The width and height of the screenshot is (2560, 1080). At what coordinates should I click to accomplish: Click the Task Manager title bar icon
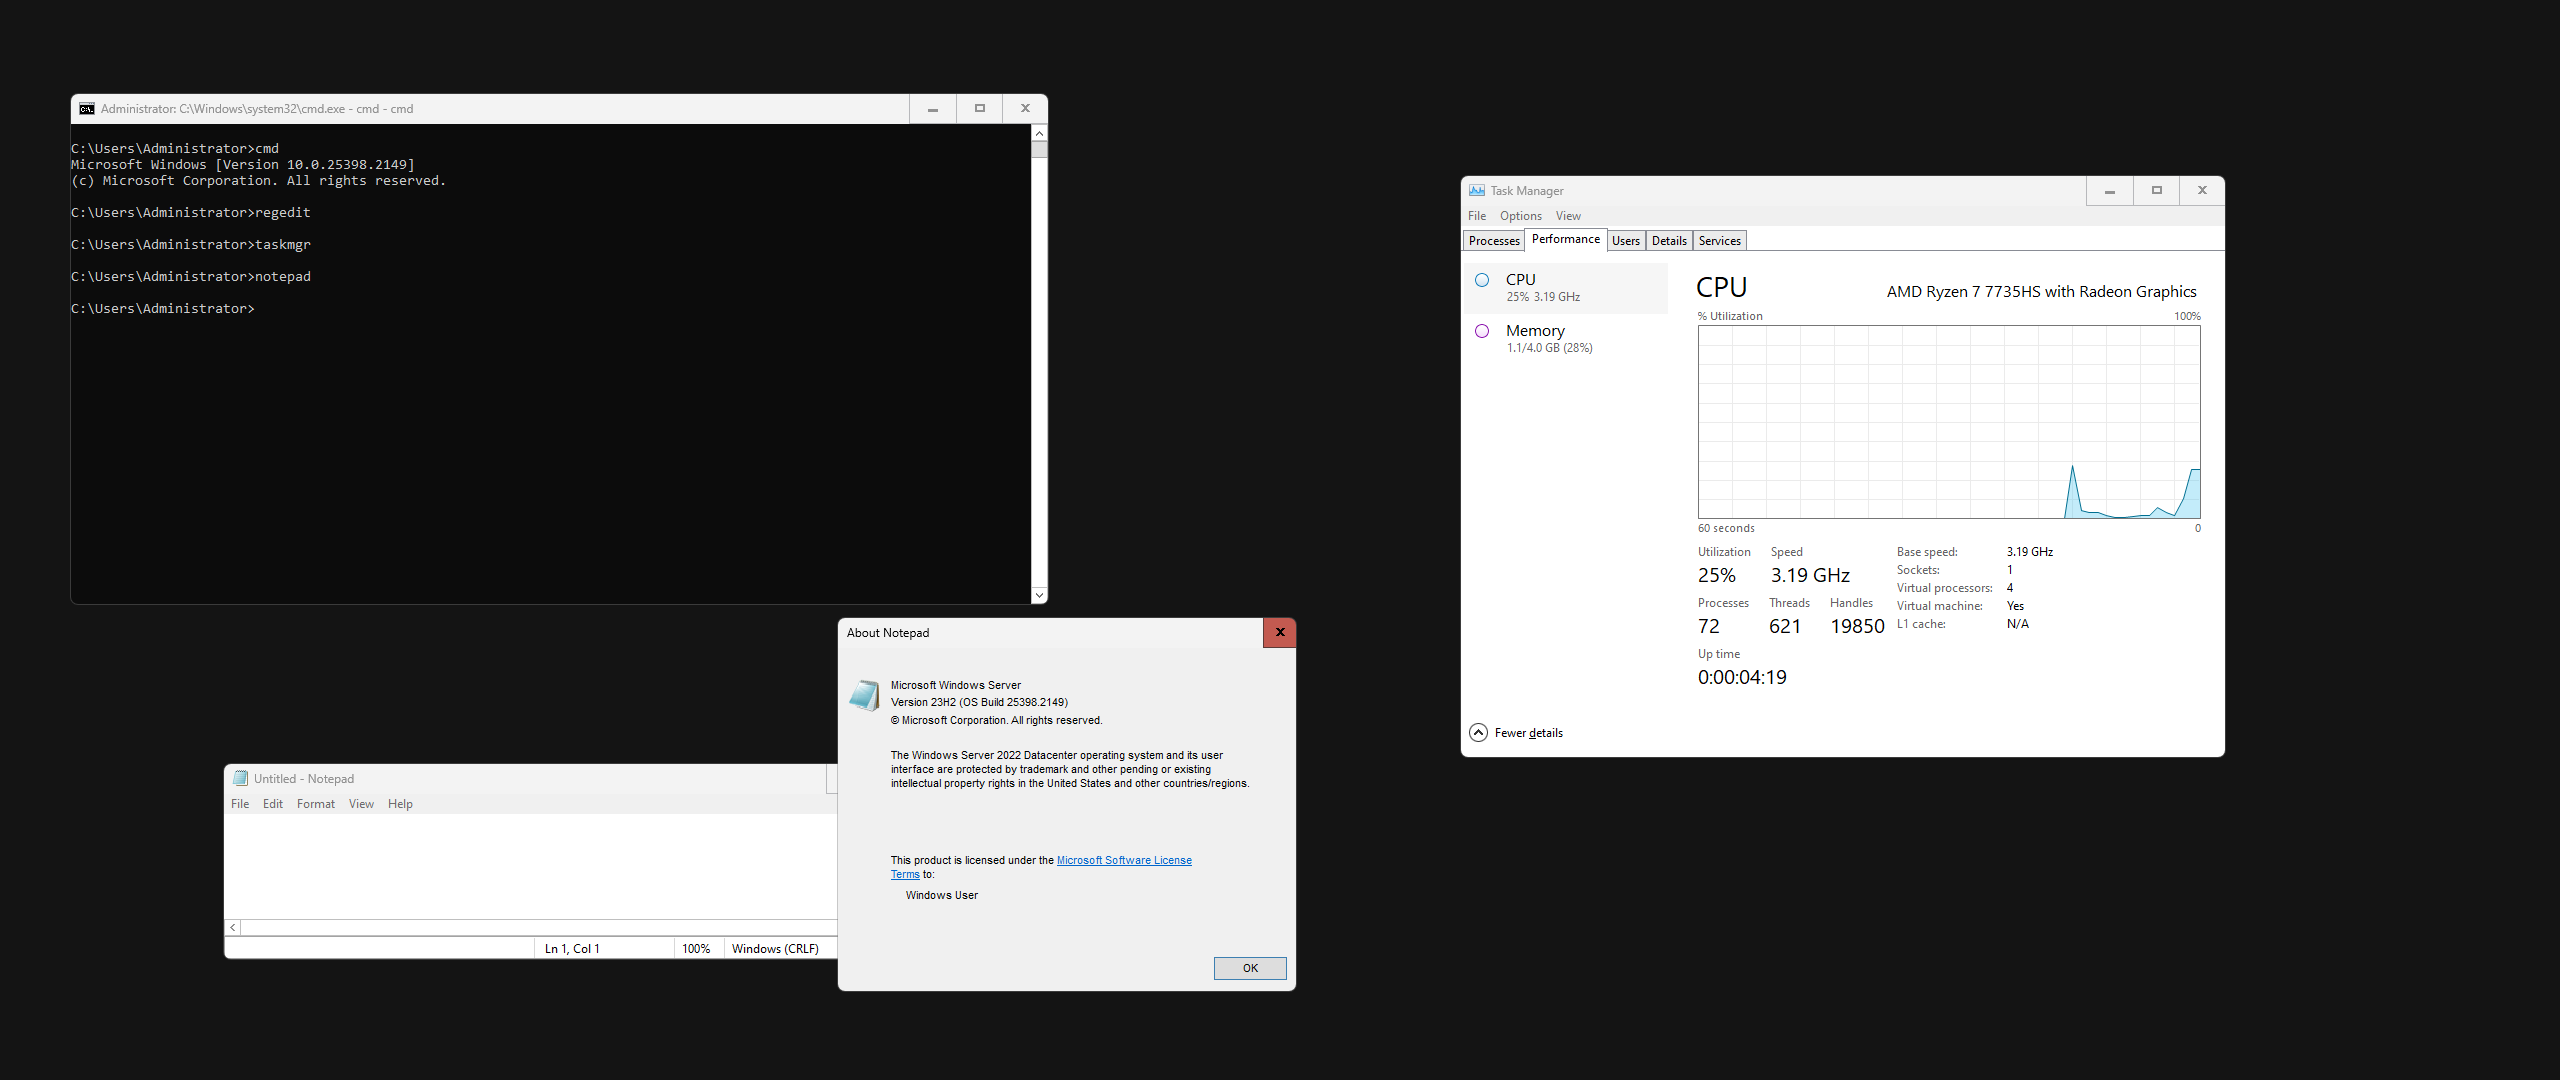1476,190
